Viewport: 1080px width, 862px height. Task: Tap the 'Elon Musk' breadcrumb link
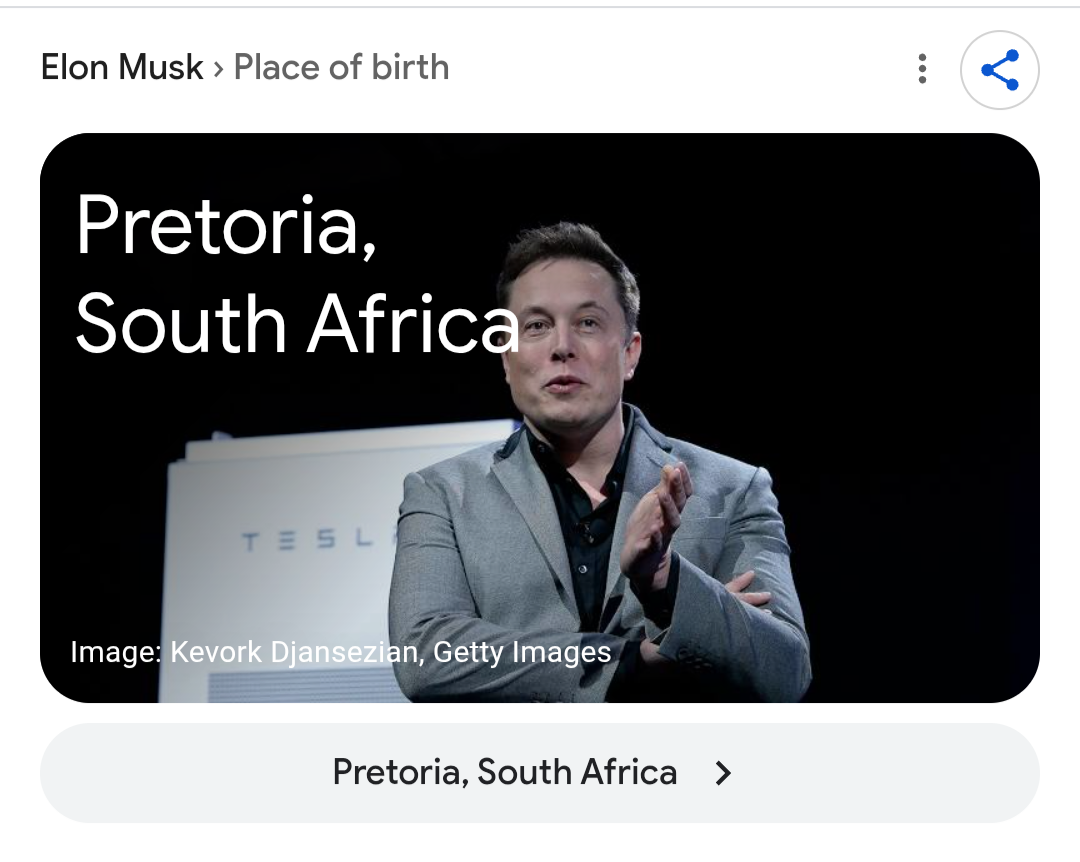(x=122, y=68)
